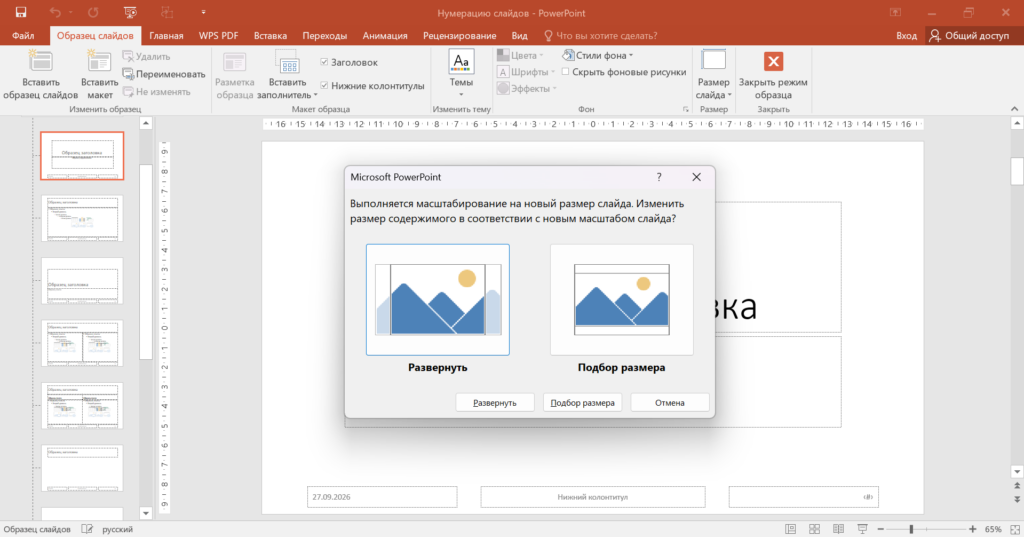Image resolution: width=1024 pixels, height=537 pixels.
Task: Click Удалить in Edit Master group
Action: point(146,57)
